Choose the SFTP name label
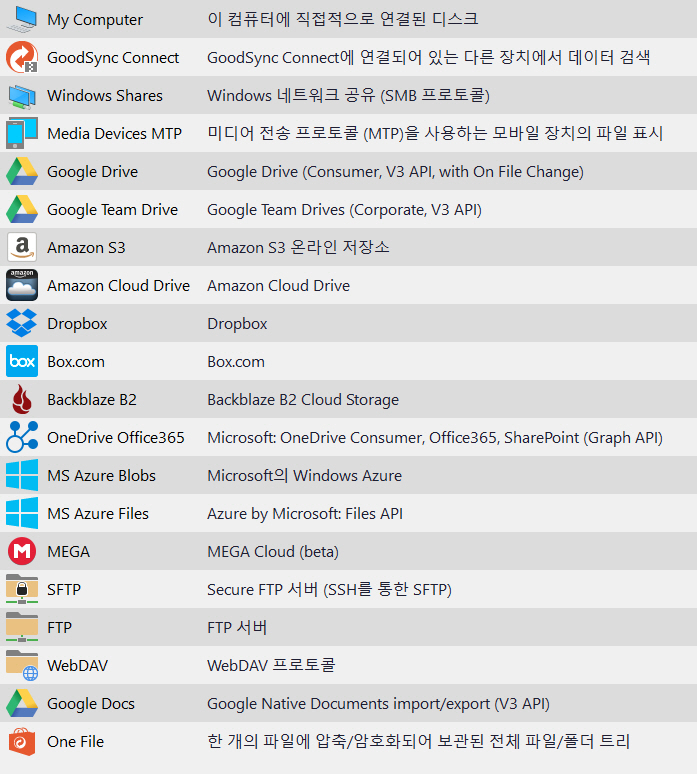The width and height of the screenshot is (697, 774). point(64,590)
